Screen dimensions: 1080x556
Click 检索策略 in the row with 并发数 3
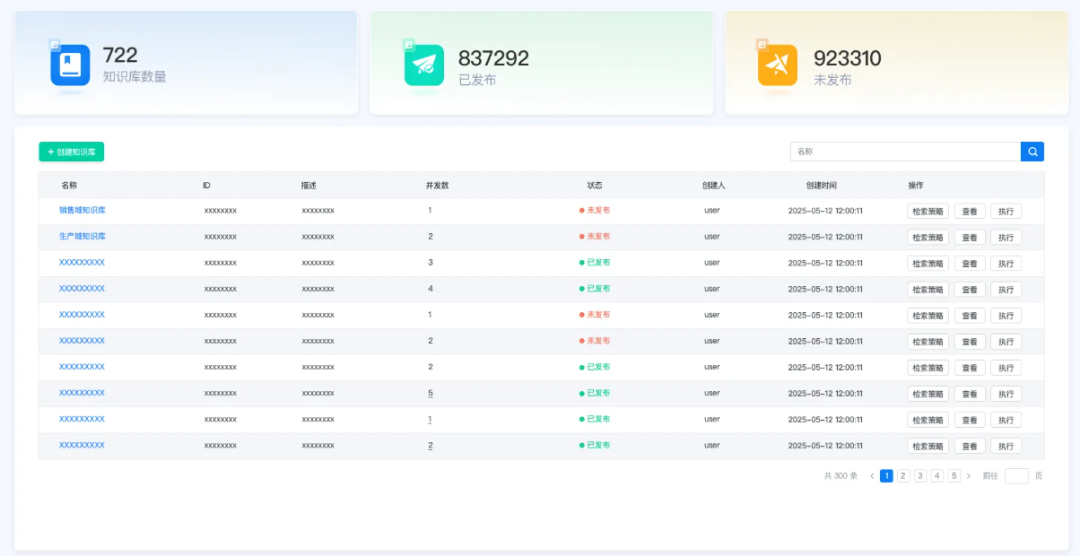coord(928,264)
